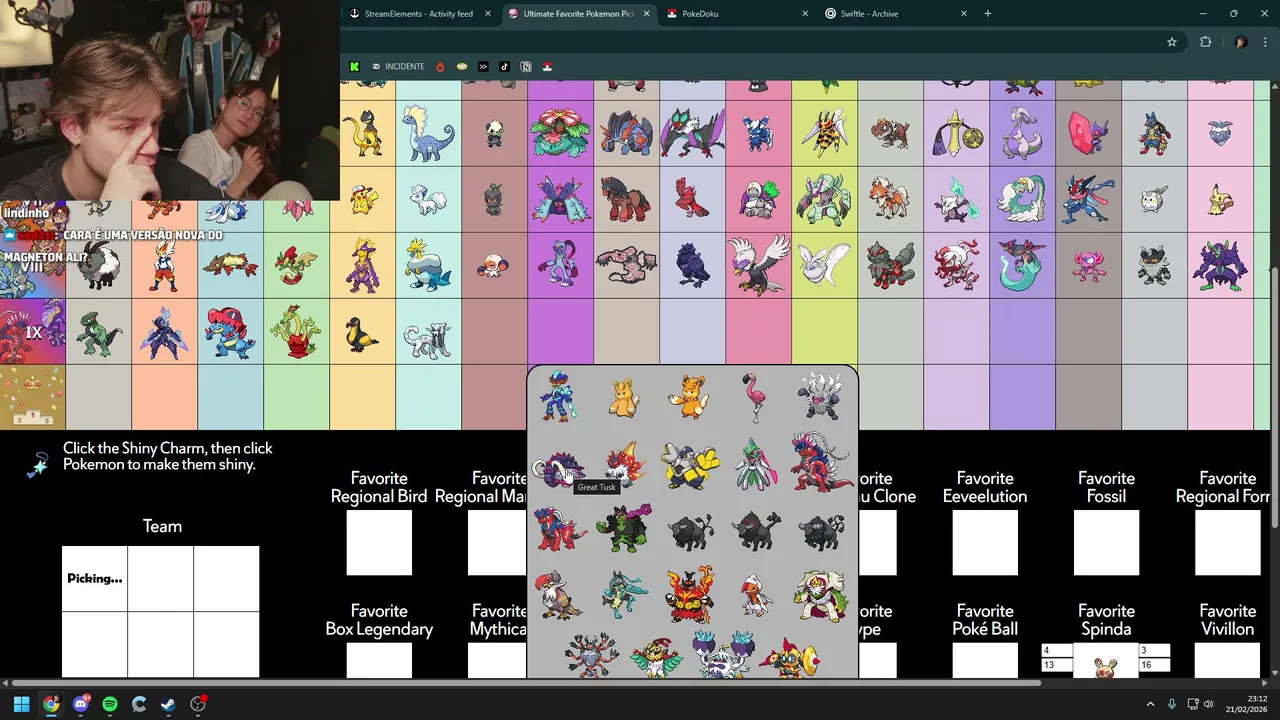
Task: Open Steam from the taskbar
Action: (168, 704)
